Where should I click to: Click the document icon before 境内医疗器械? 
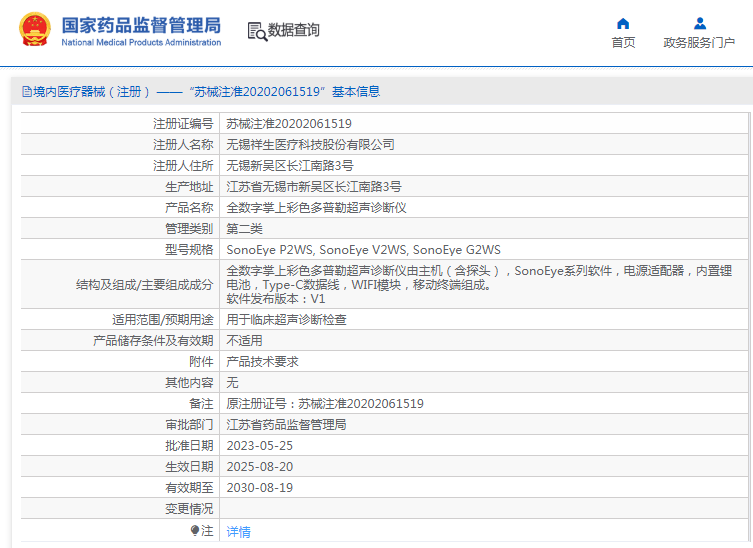(26, 92)
